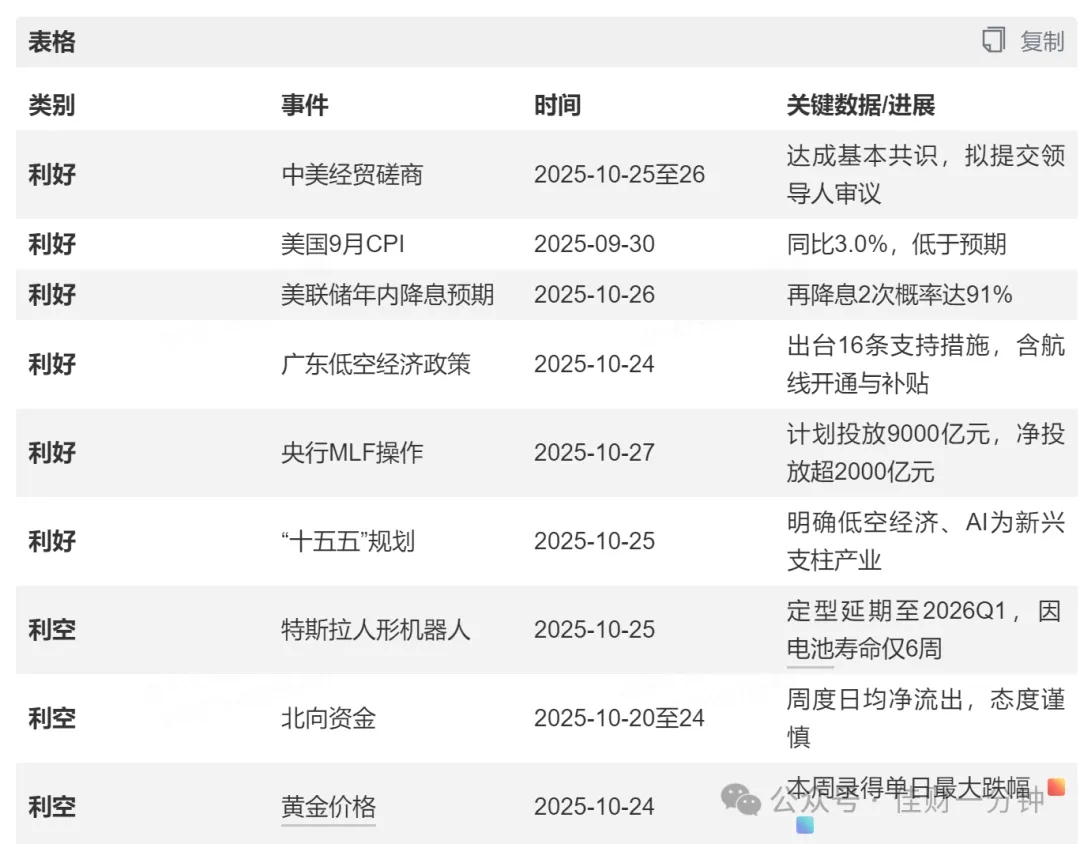The width and height of the screenshot is (1080, 844).
Task: Click 利好 in the 美国9月CPI row
Action: point(52,244)
